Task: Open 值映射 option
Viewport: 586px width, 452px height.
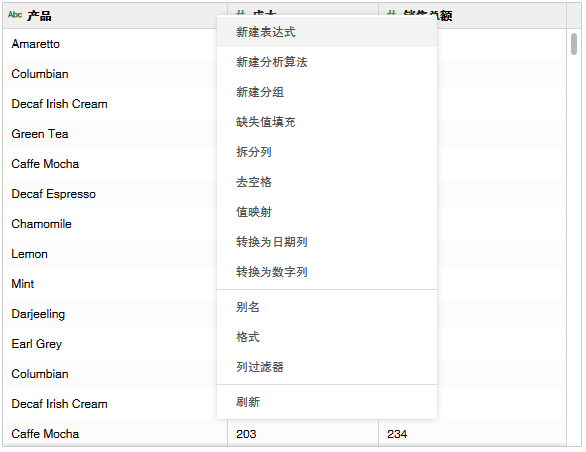Action: click(x=327, y=212)
